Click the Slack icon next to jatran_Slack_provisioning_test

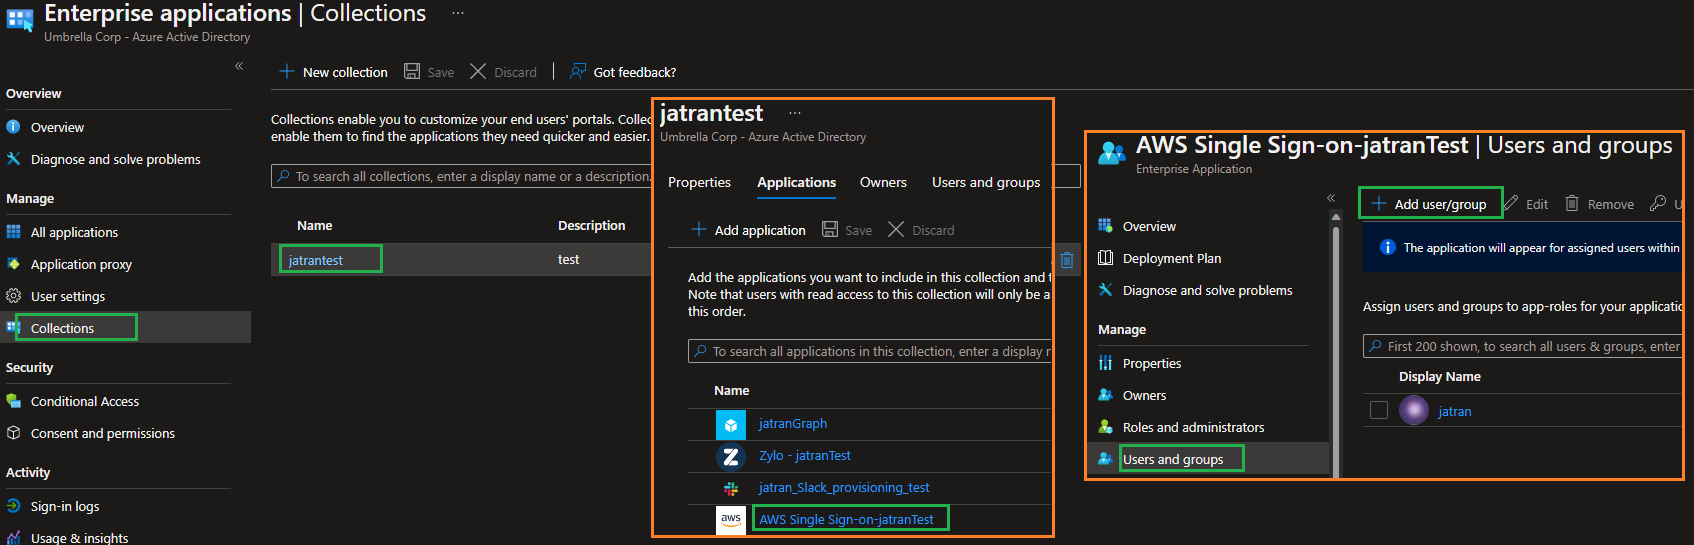pyautogui.click(x=731, y=488)
